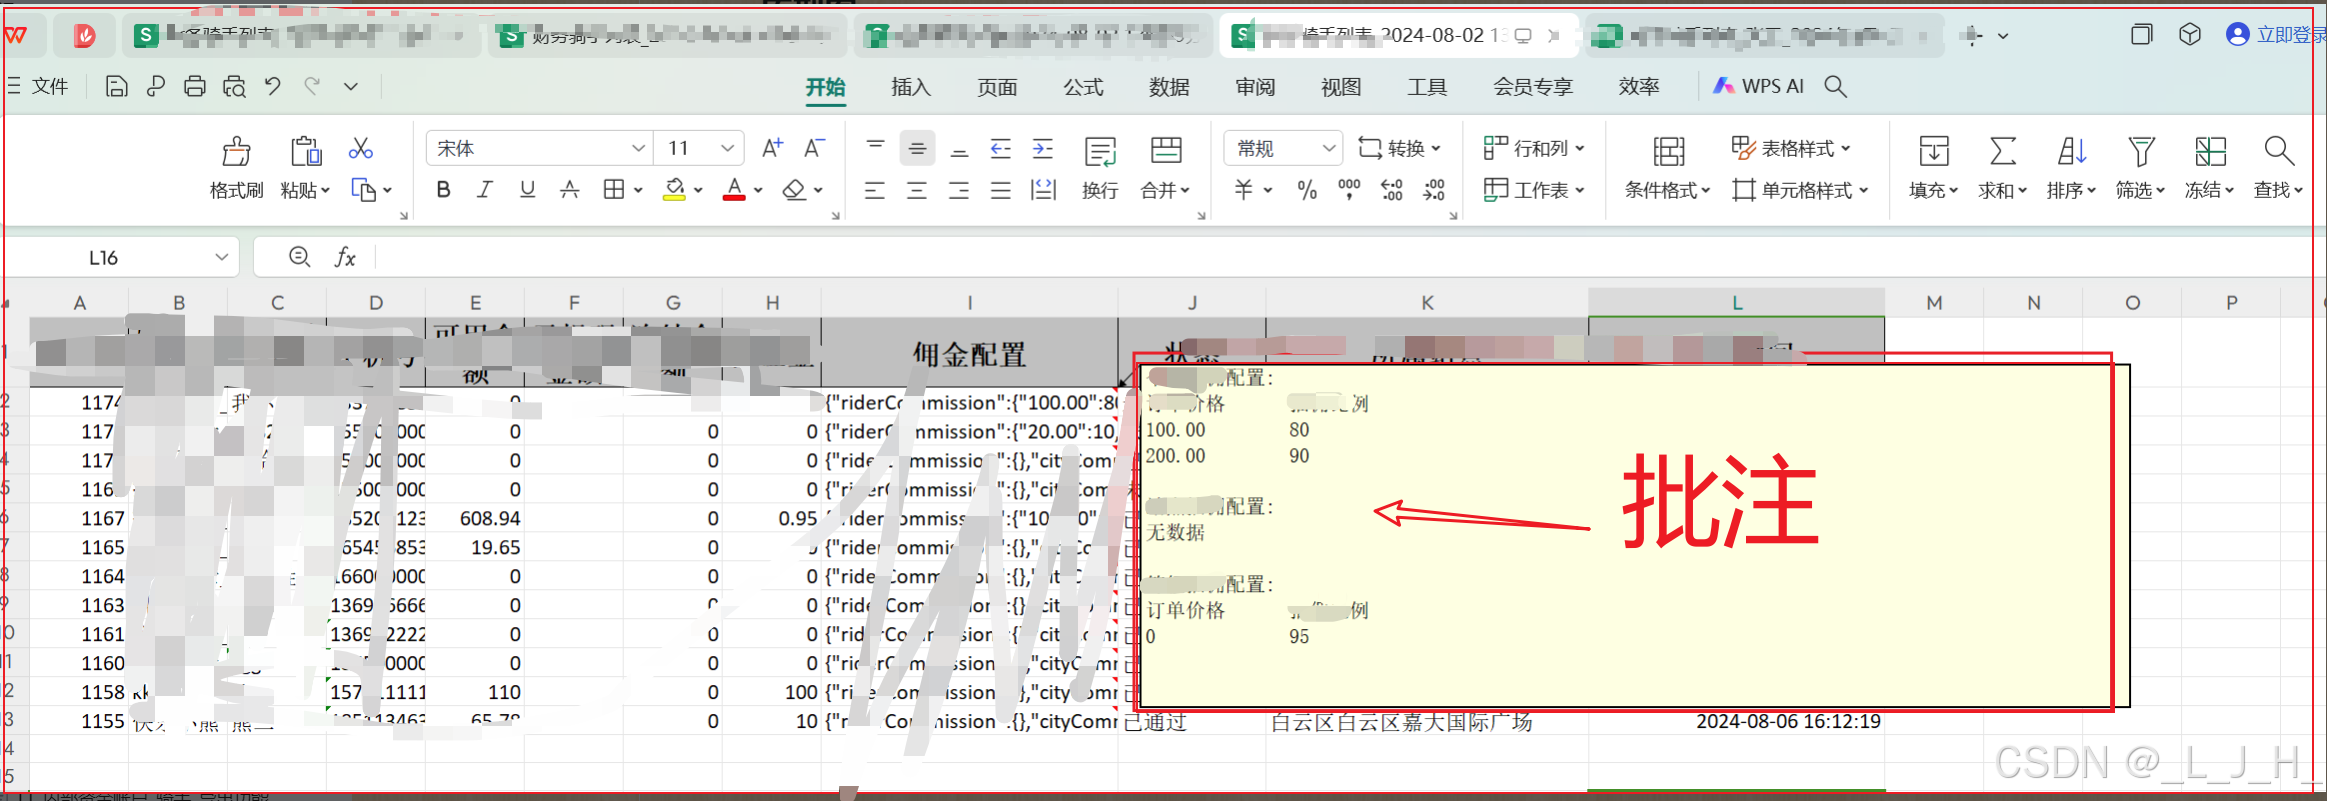Switch to the 视图 (View) tab
Viewport: 2327px width, 801px height.
click(1341, 87)
